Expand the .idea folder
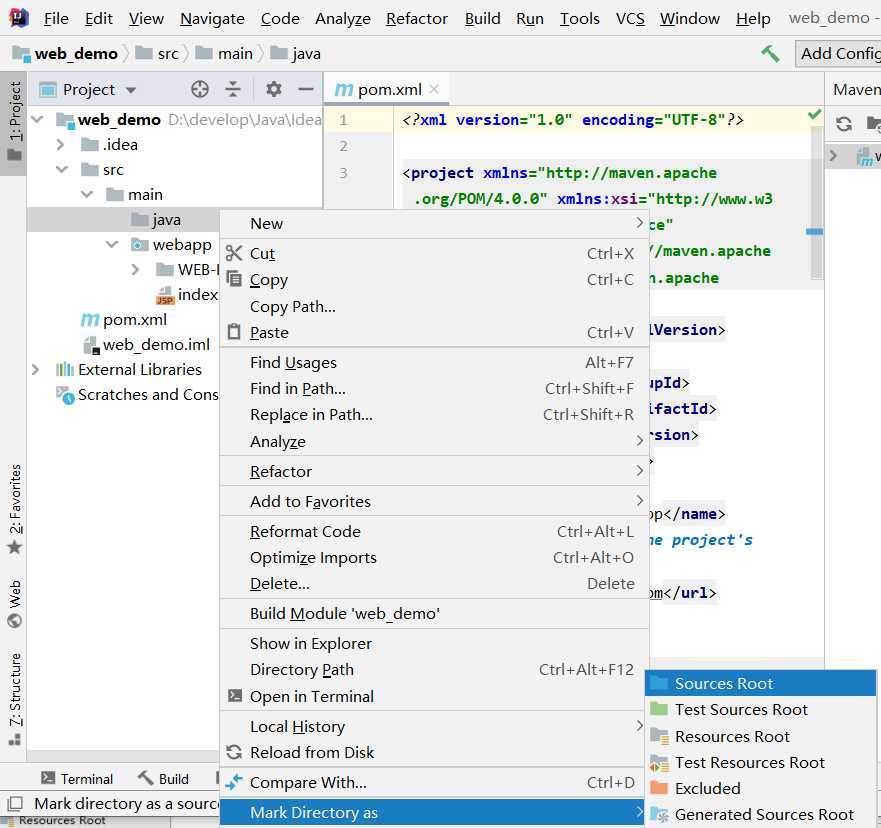The width and height of the screenshot is (881, 828). 61,144
